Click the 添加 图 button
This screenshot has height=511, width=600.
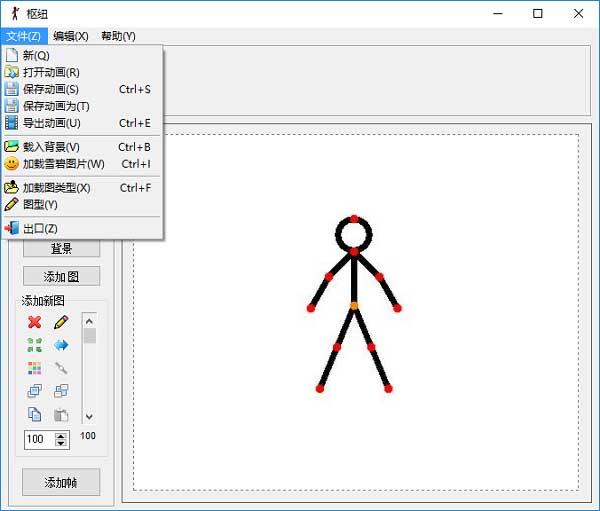(x=62, y=276)
